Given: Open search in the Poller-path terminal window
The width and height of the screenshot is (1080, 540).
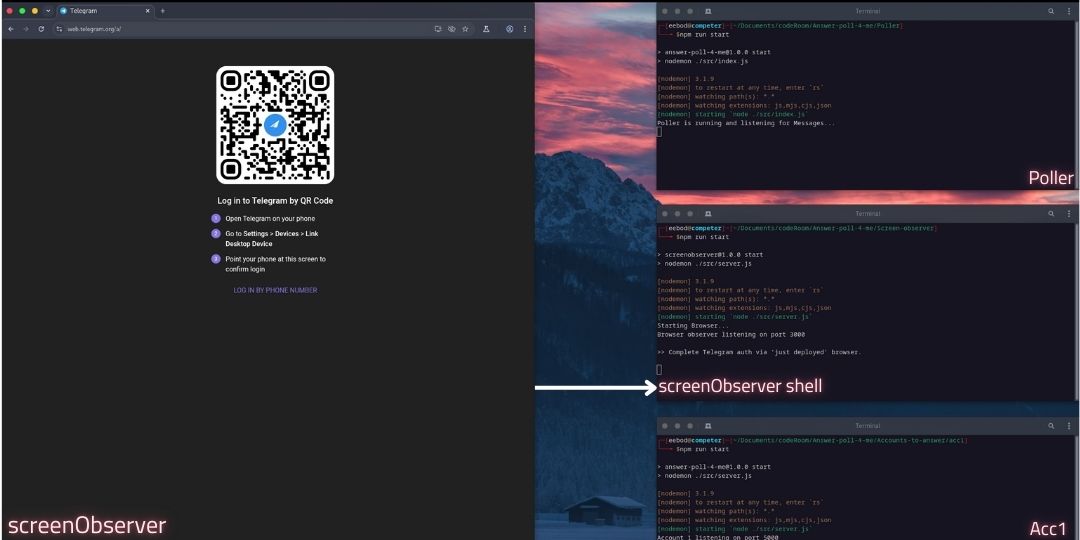Looking at the screenshot, I should (1051, 12).
